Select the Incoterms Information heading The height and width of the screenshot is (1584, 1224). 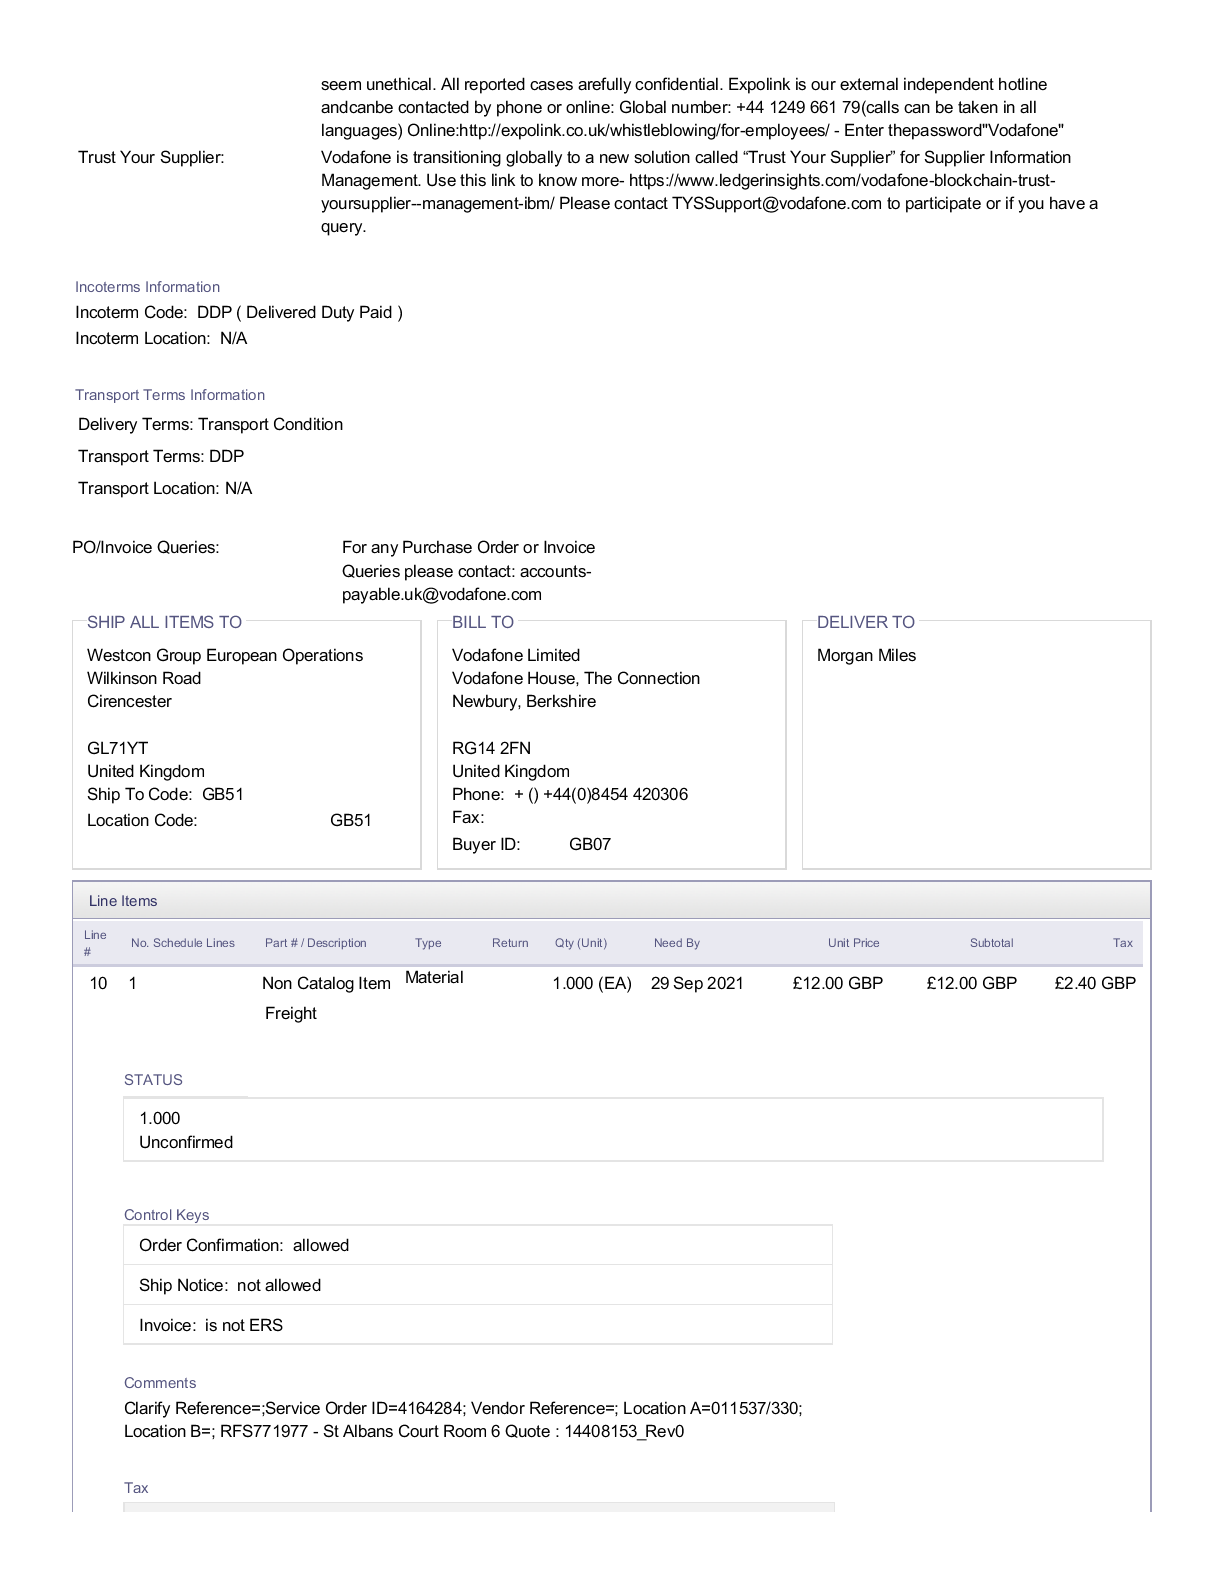[x=147, y=287]
